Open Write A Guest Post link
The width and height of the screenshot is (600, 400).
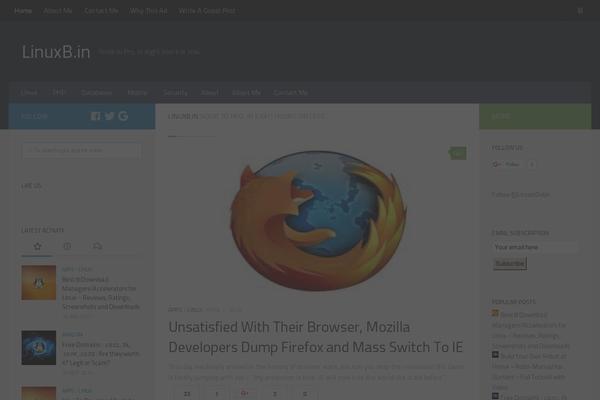click(207, 11)
